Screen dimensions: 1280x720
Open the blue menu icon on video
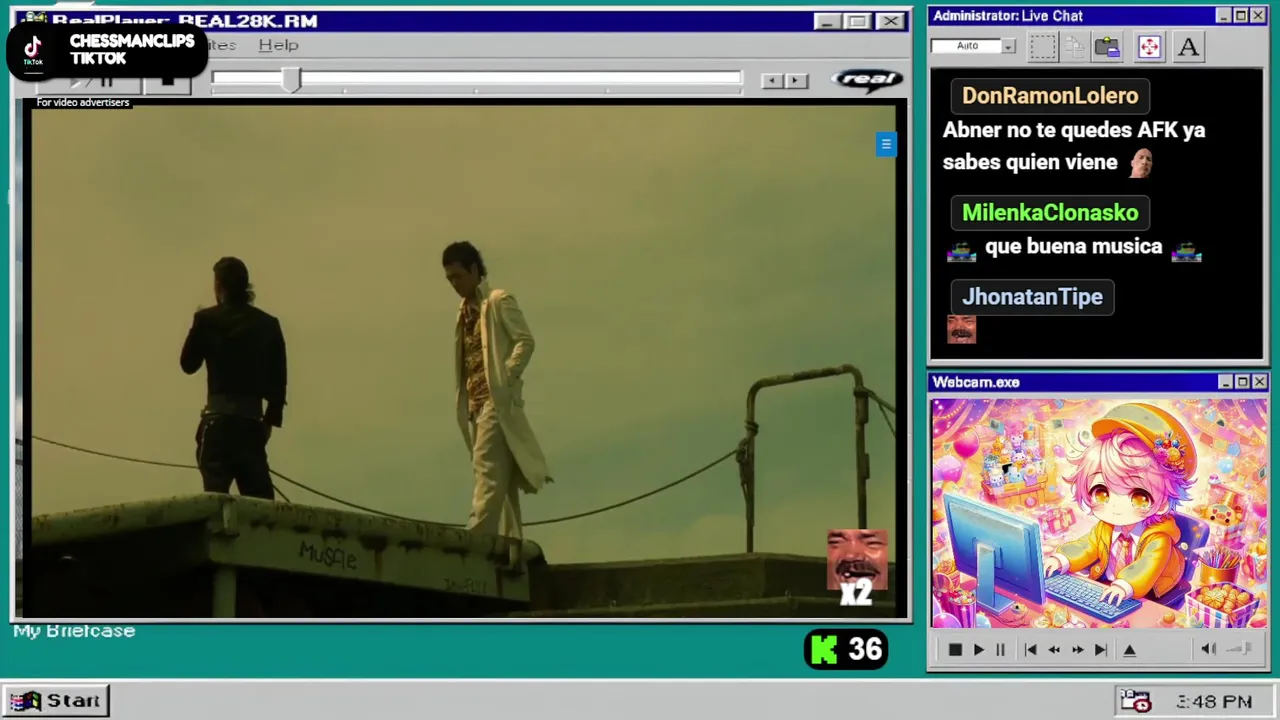pyautogui.click(x=886, y=145)
